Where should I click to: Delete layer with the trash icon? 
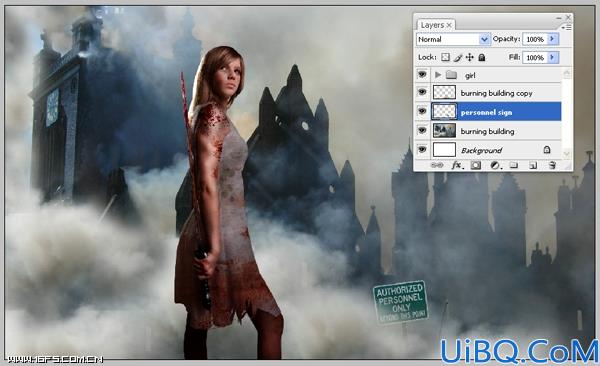(552, 165)
